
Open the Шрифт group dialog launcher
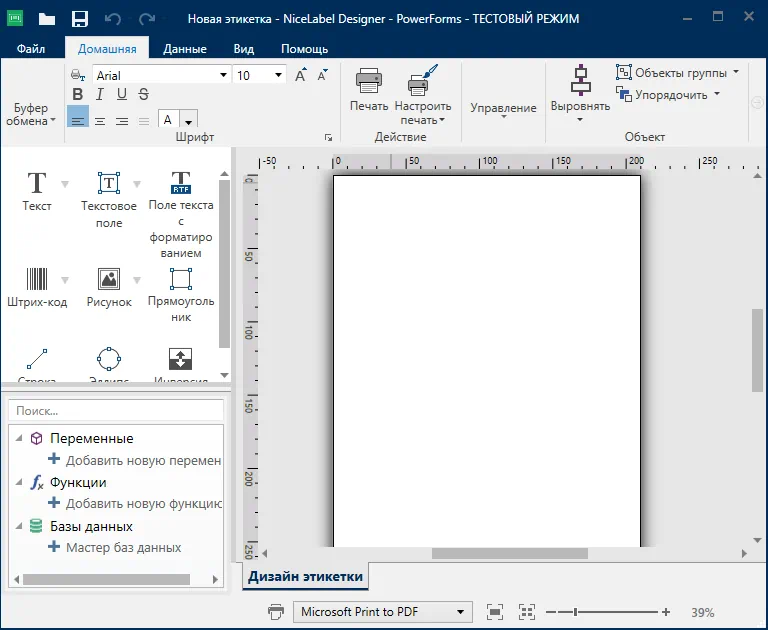(x=328, y=138)
